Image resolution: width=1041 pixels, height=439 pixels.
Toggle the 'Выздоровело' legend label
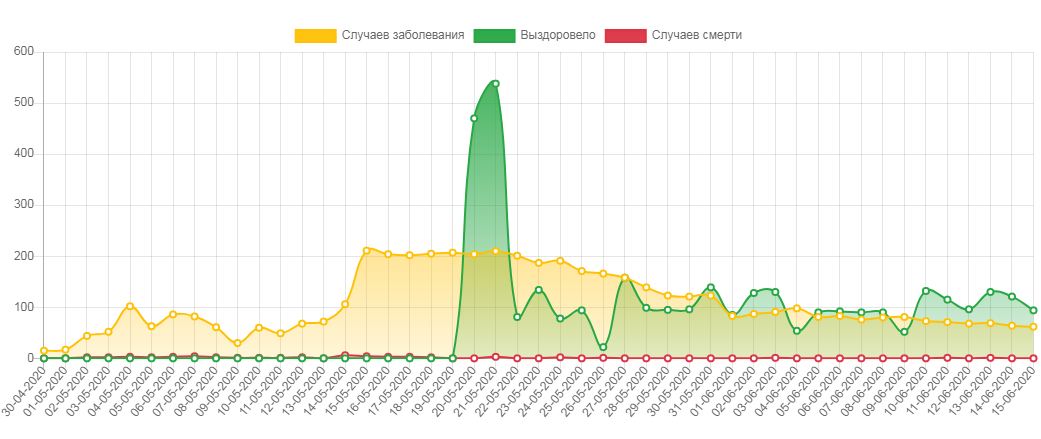pyautogui.click(x=557, y=35)
